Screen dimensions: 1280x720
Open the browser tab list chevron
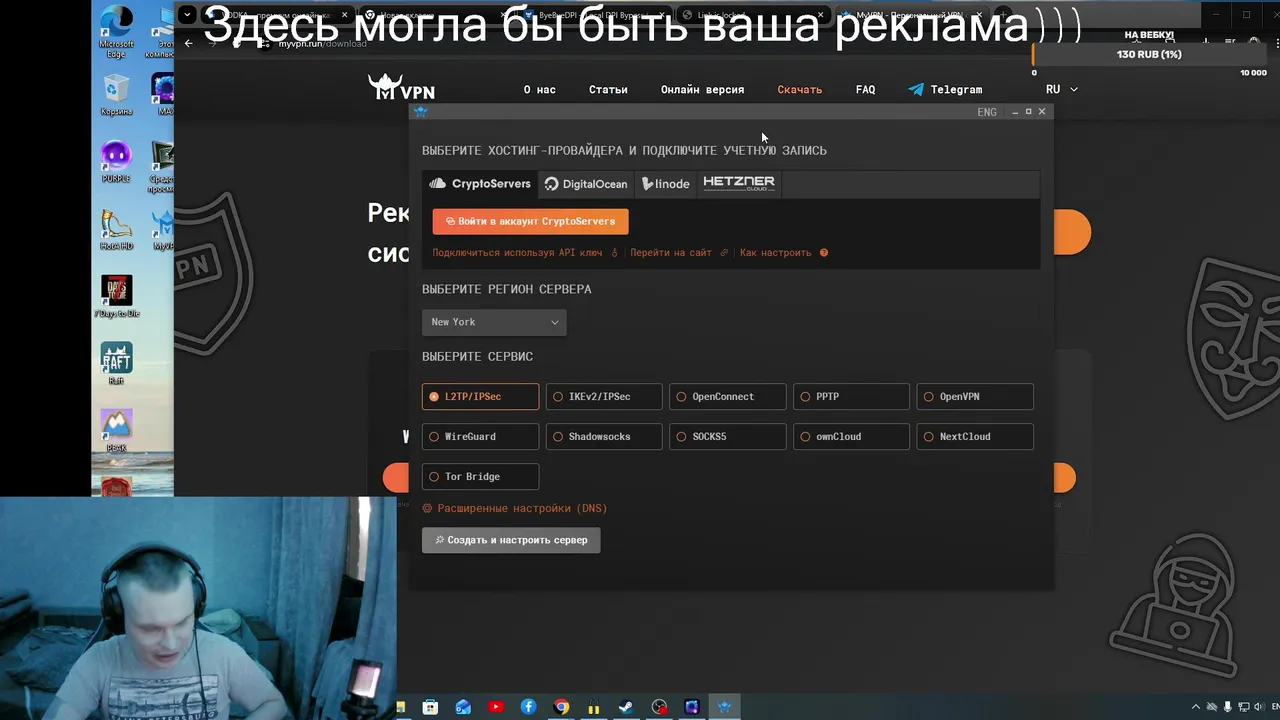point(187,14)
